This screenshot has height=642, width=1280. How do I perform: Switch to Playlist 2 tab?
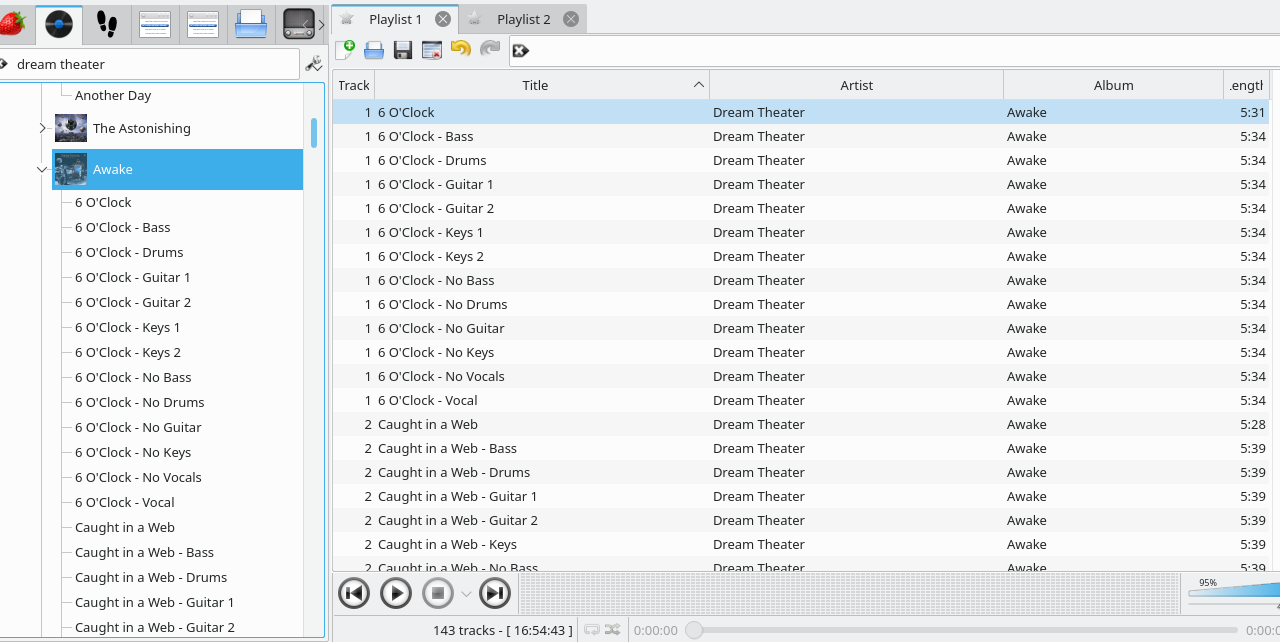pos(523,19)
